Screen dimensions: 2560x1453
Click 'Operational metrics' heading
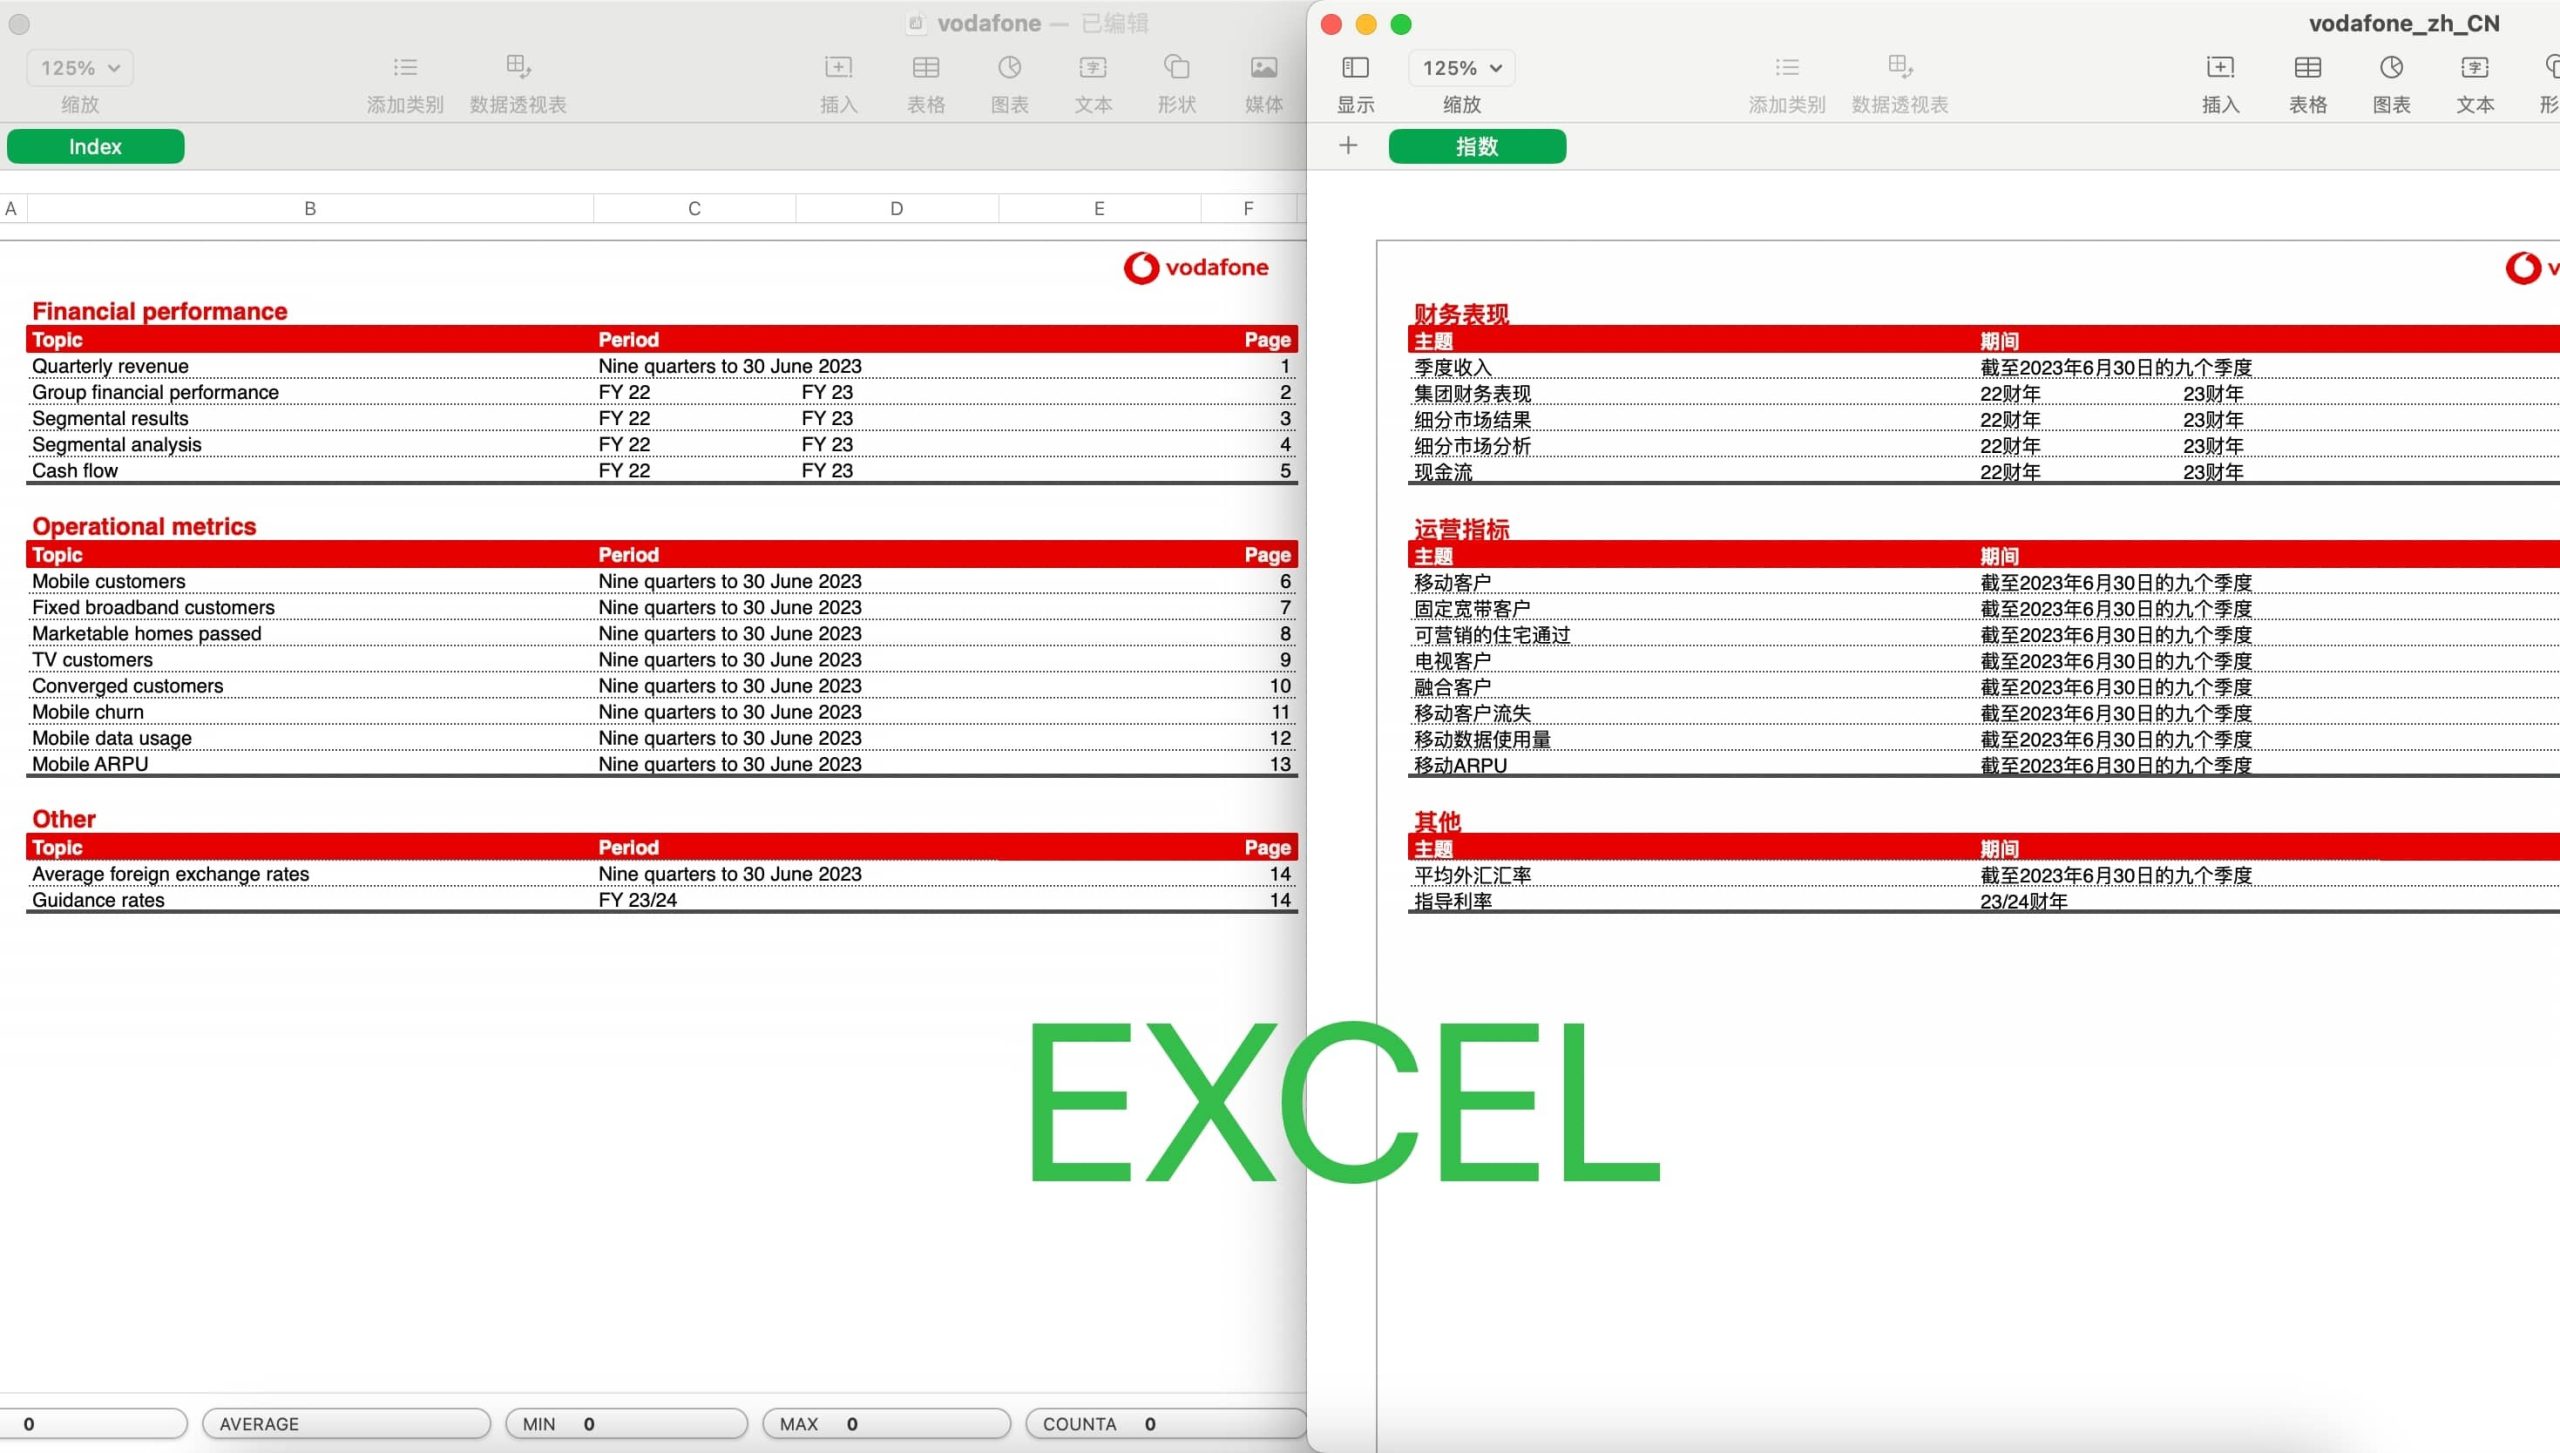click(x=144, y=526)
